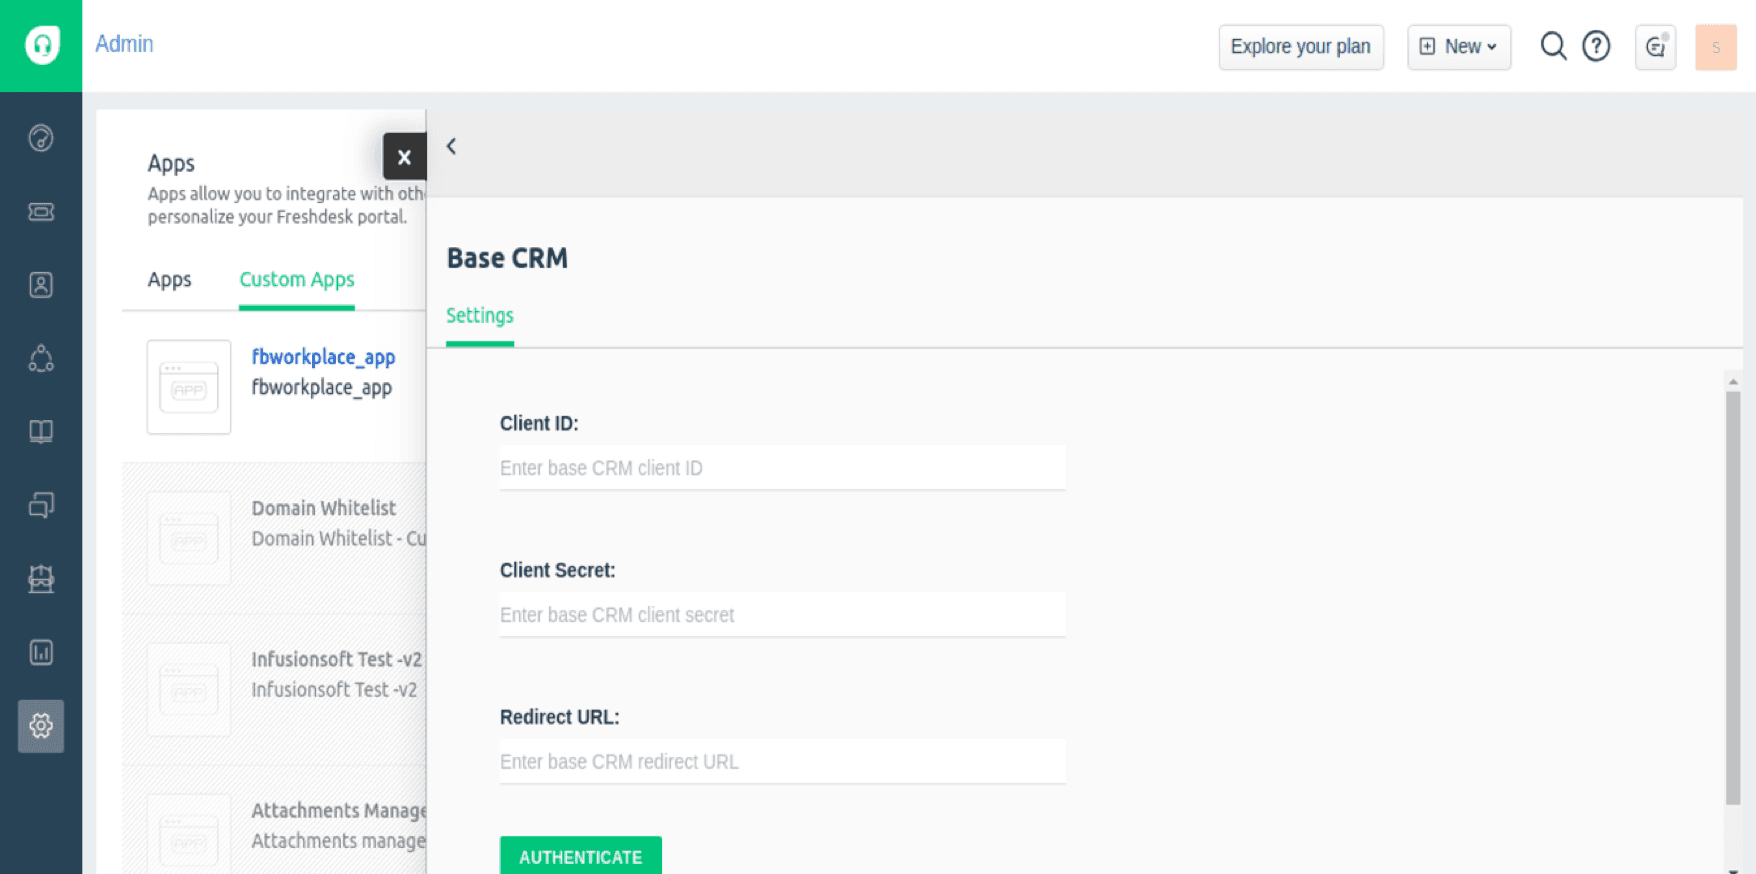
Task: Click the Authenticate button
Action: (x=580, y=856)
